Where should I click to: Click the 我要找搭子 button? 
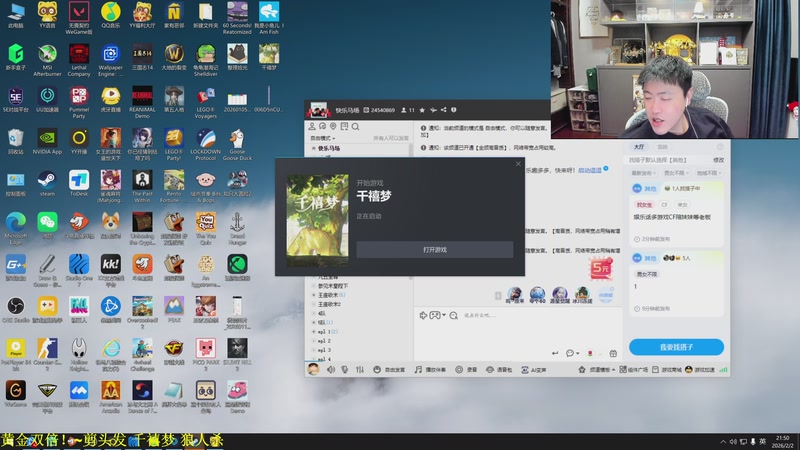tap(676, 347)
